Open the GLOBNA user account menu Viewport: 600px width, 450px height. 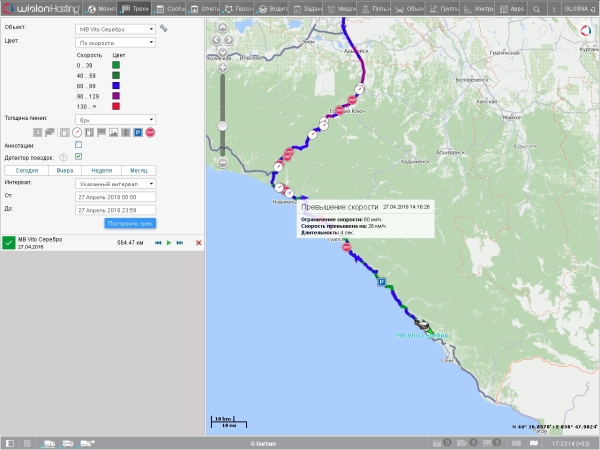[580, 8]
